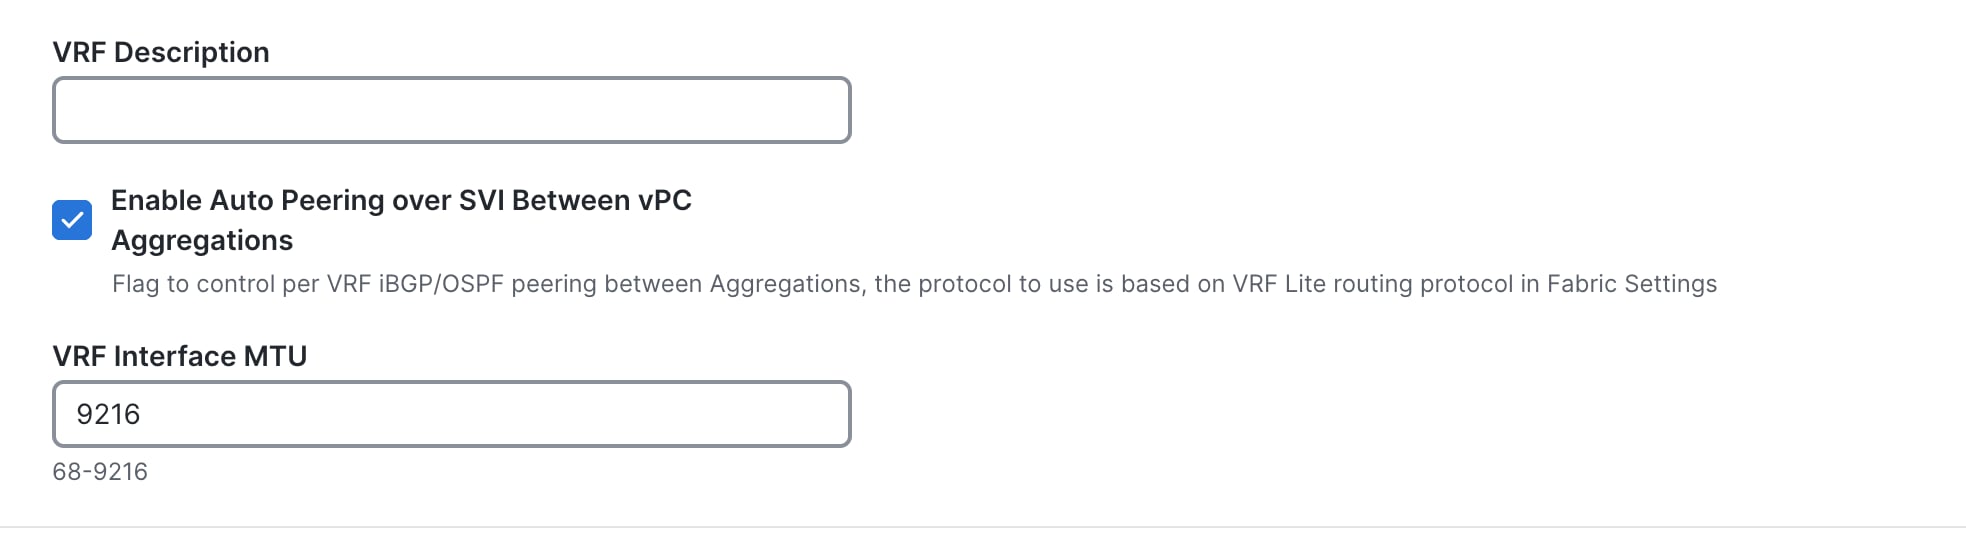Click the 68-9216 range hint text

[100, 472]
